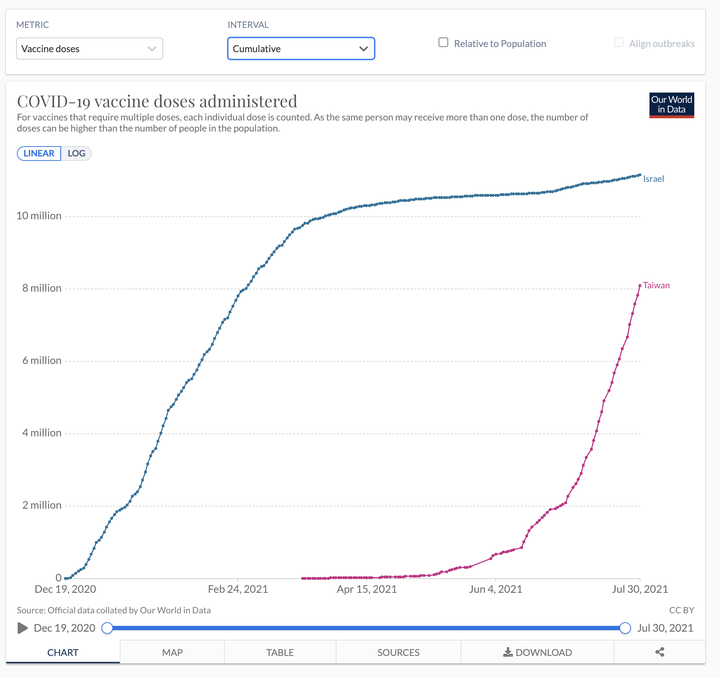Click the Taiwan line's final data point
Screen dimensions: 720x678
tap(640, 286)
